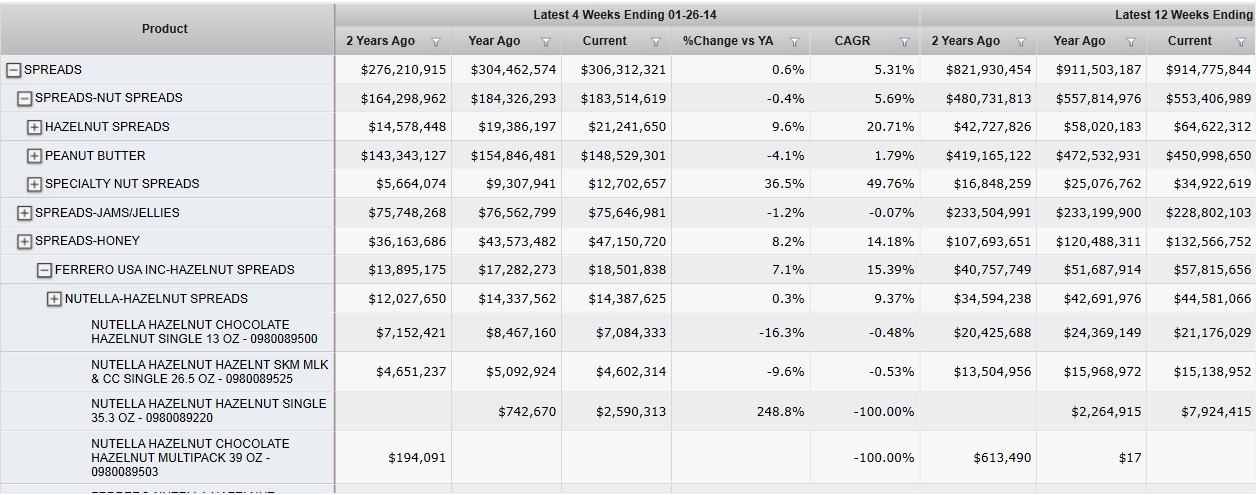The image size is (1256, 495).
Task: Expand SPECIALTY NUT SPREADS row
Action: 35,184
